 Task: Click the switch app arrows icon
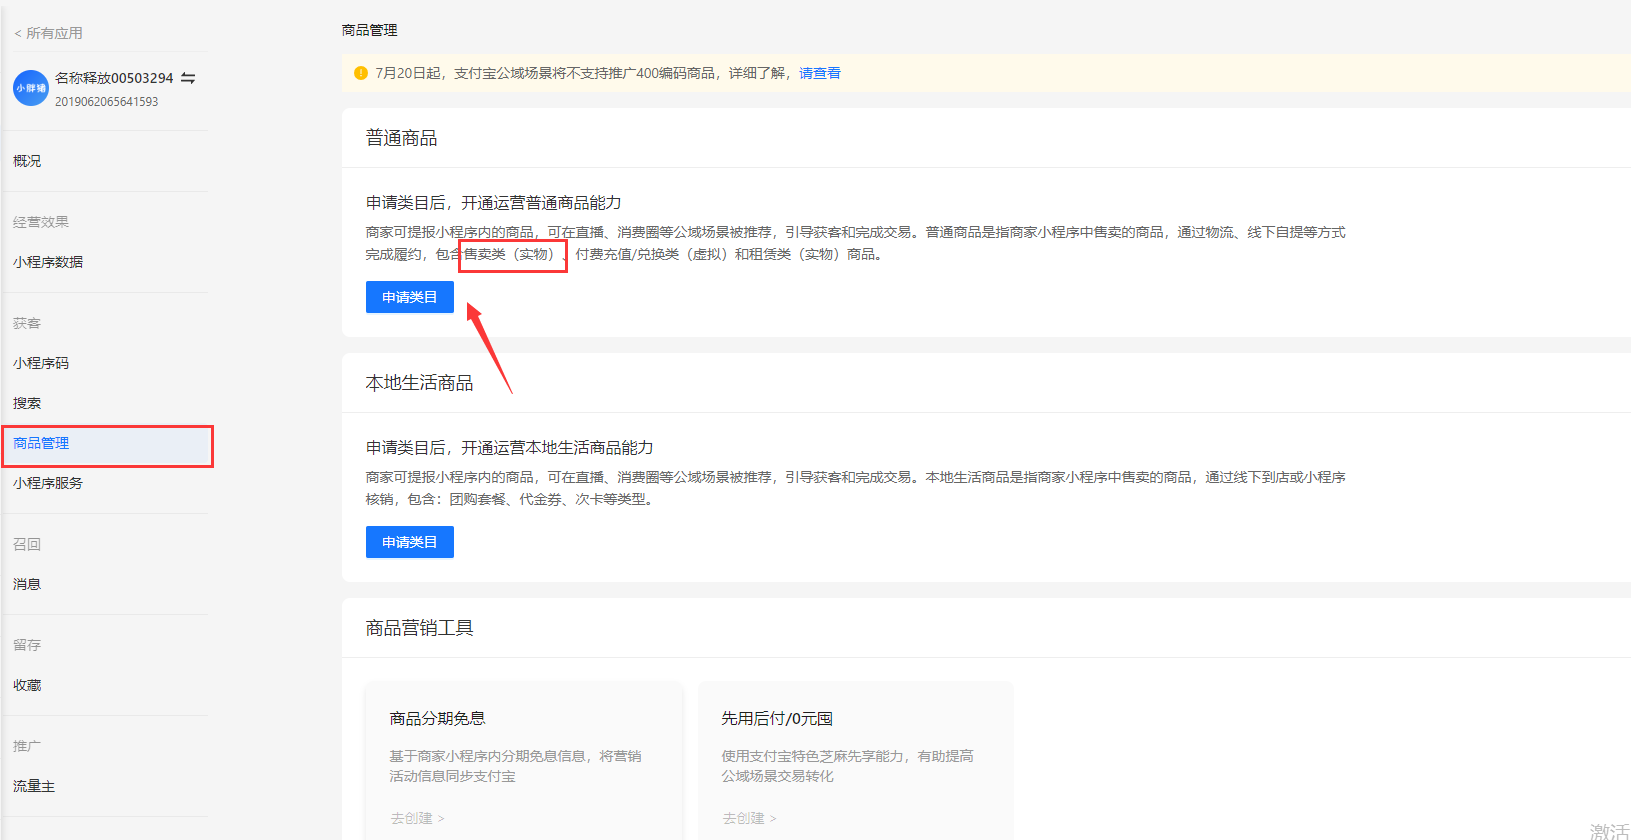tap(188, 78)
